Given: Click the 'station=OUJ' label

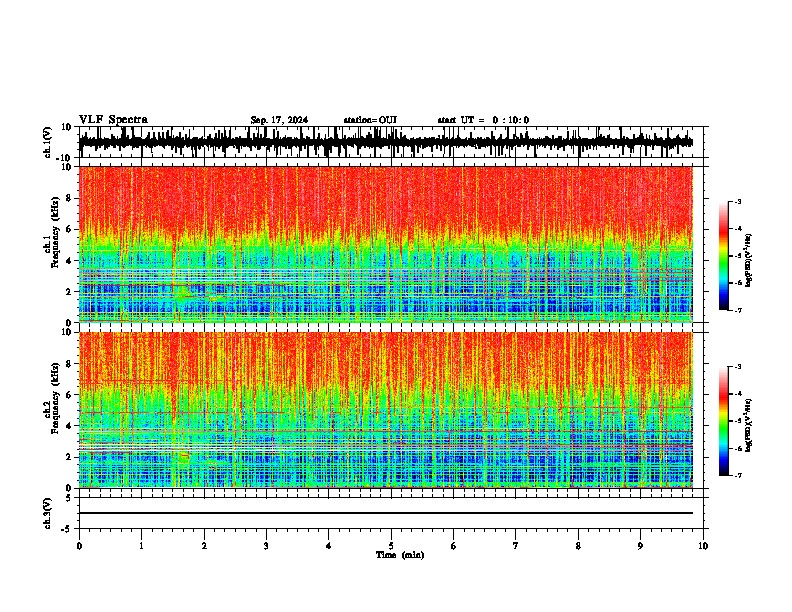Looking at the screenshot, I should click(370, 120).
